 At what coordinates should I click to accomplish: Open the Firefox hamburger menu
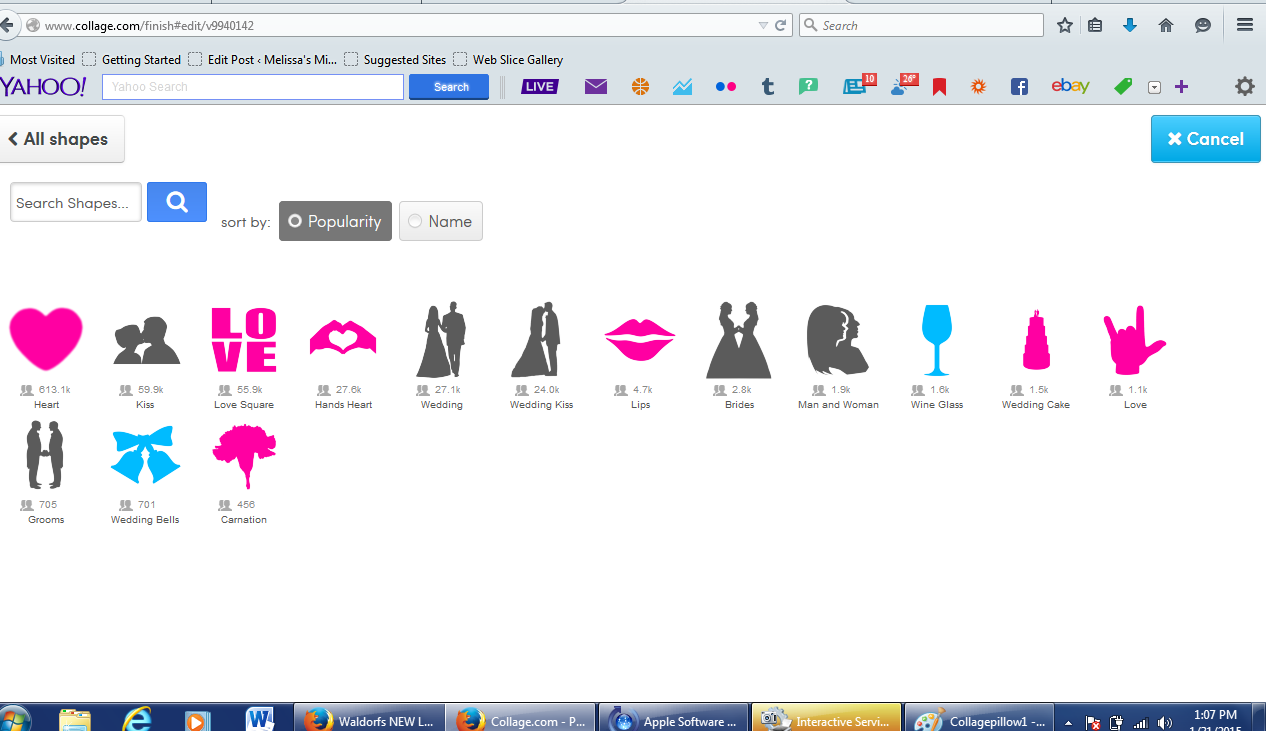[x=1245, y=26]
